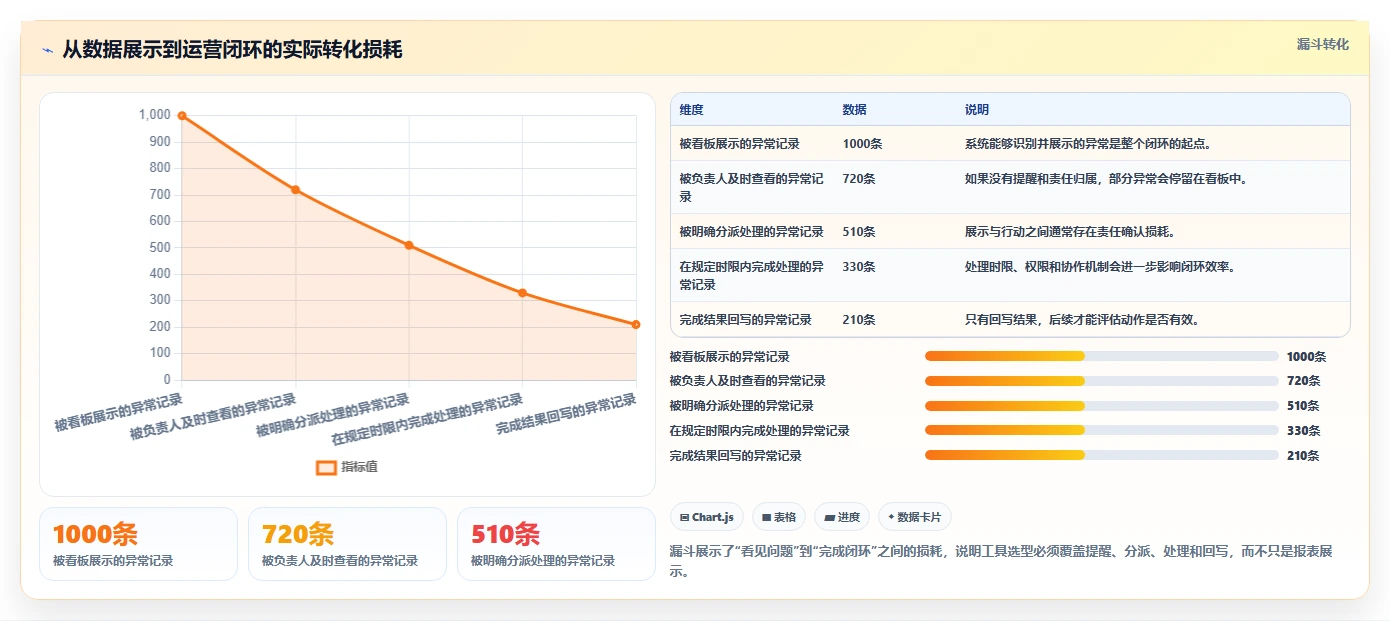The width and height of the screenshot is (1390, 621).
Task: Click the 表格 tag chip
Action: coord(778,517)
